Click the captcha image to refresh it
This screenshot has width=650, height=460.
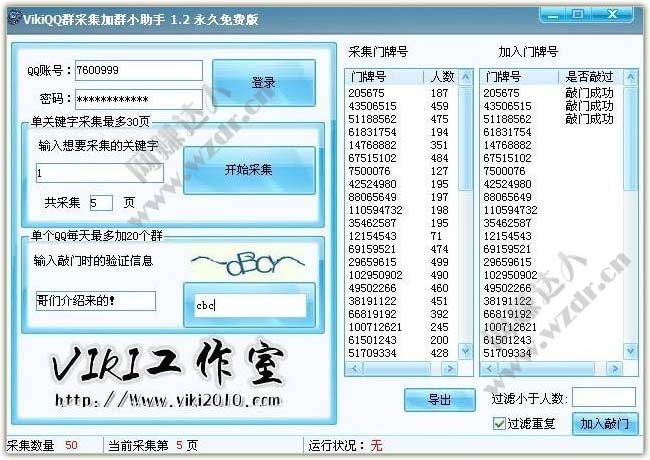click(248, 264)
